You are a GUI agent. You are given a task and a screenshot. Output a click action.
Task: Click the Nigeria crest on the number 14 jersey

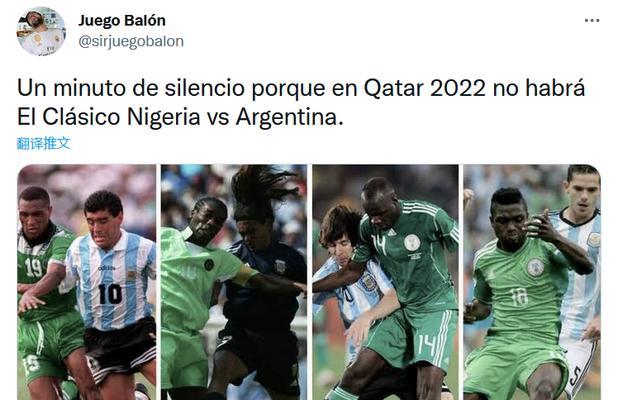pos(412,242)
